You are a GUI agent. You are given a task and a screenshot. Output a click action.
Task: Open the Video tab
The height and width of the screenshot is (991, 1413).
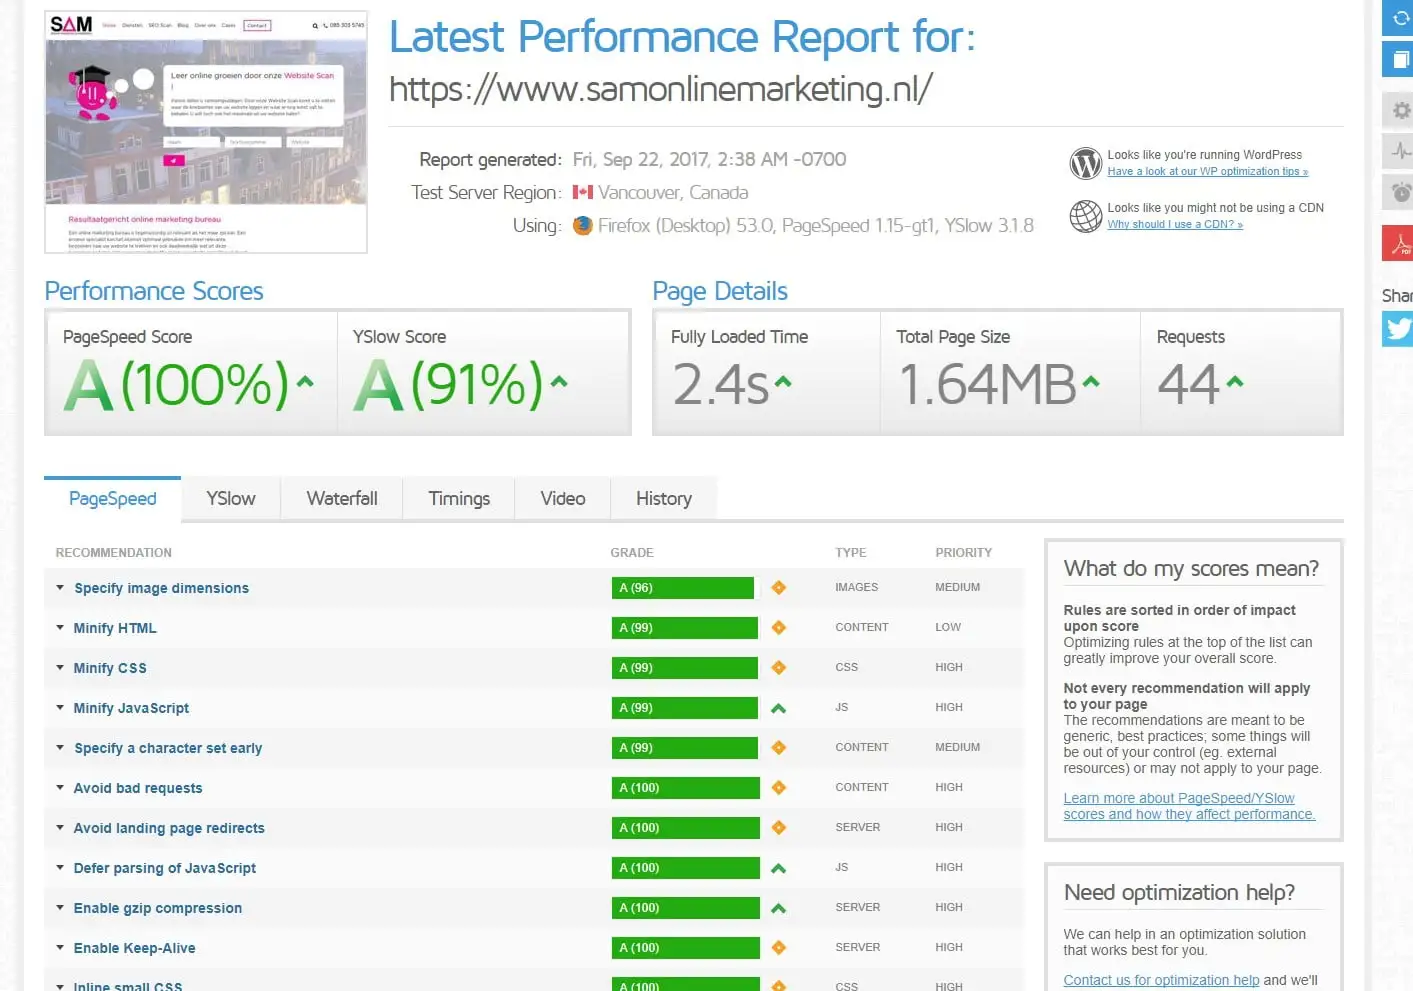click(563, 499)
